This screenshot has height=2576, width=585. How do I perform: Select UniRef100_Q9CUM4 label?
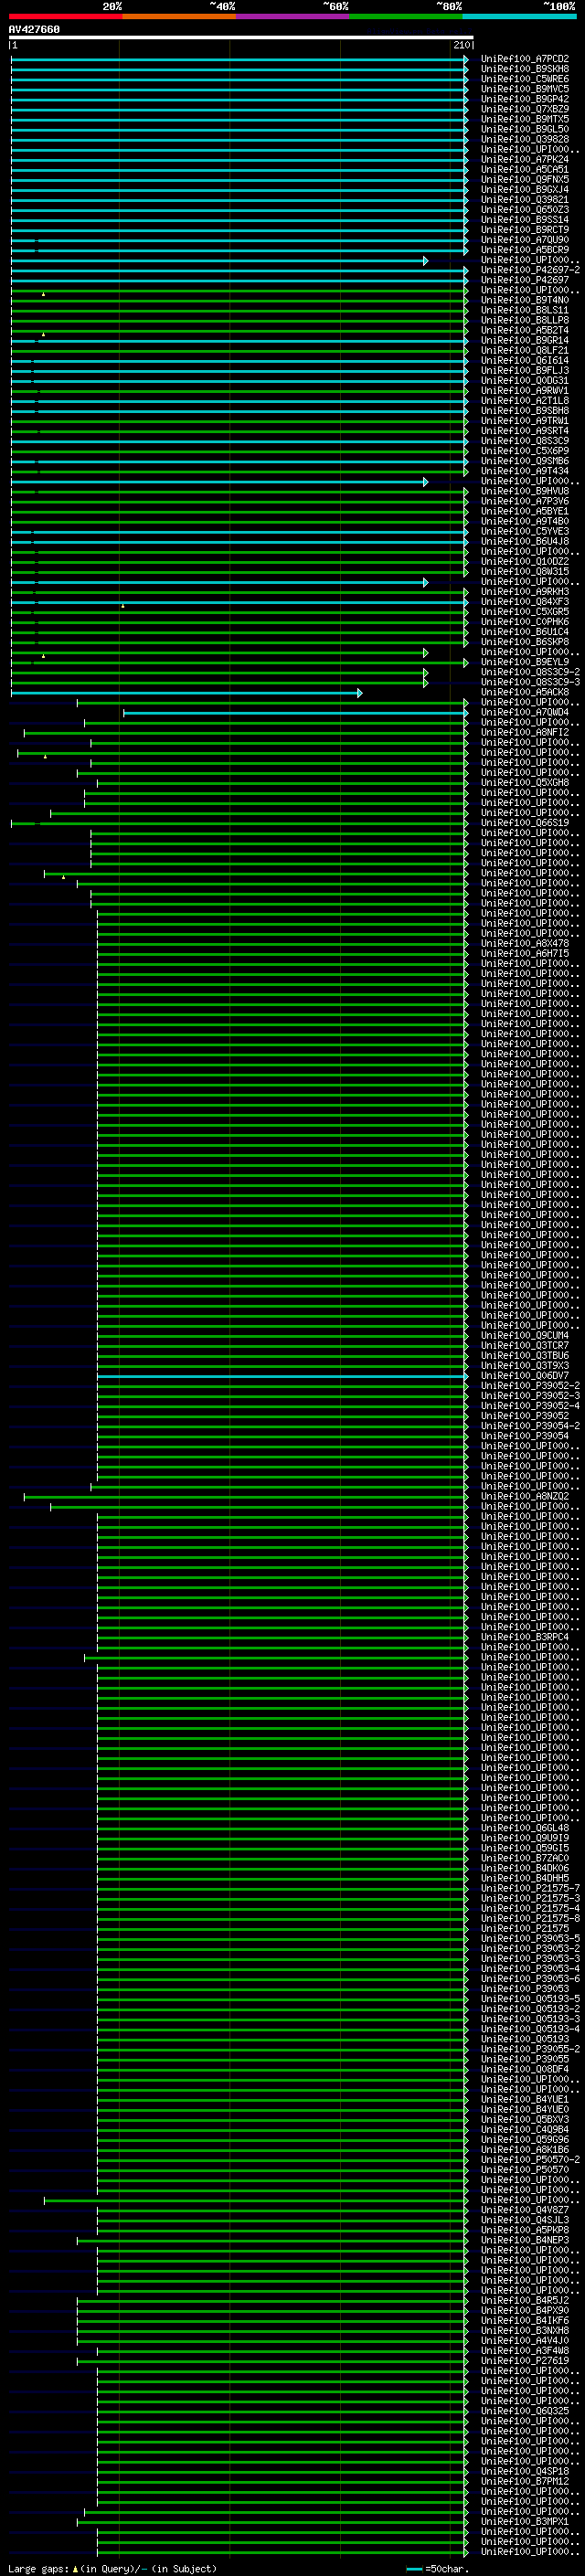point(525,1335)
